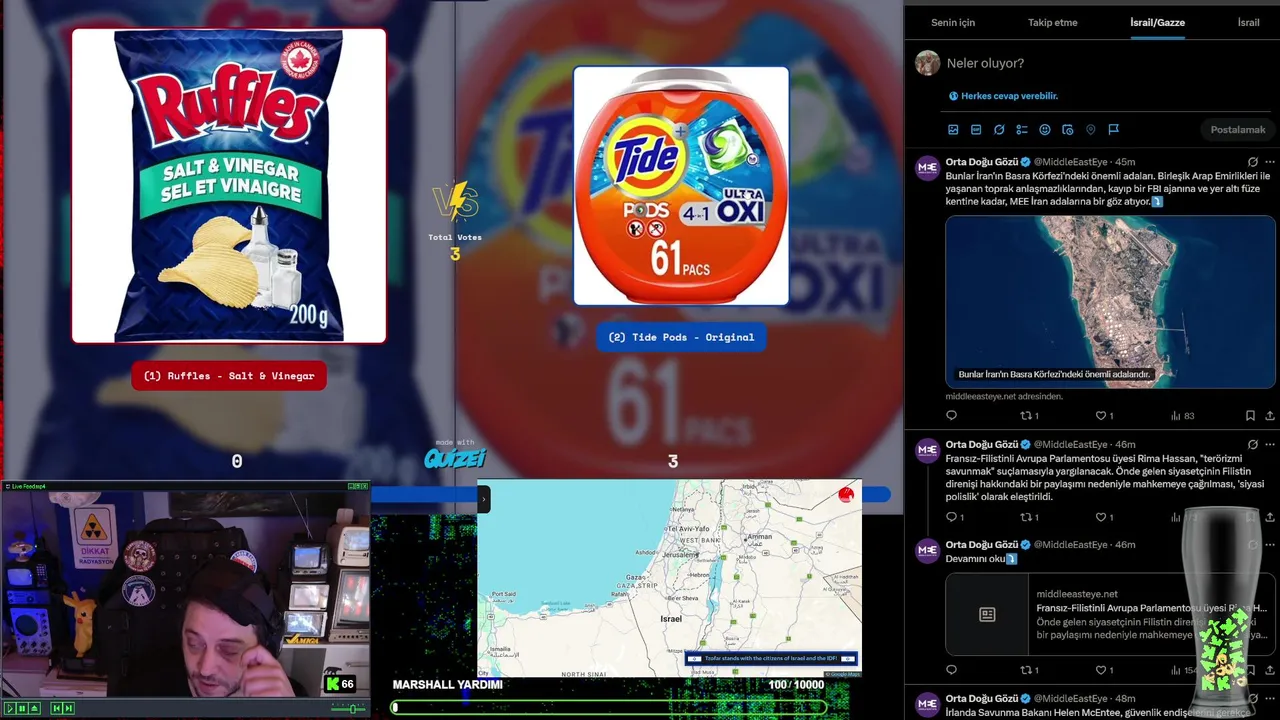The image size is (1280, 720).
Task: Tag location on the post
Action: pyautogui.click(x=1091, y=130)
